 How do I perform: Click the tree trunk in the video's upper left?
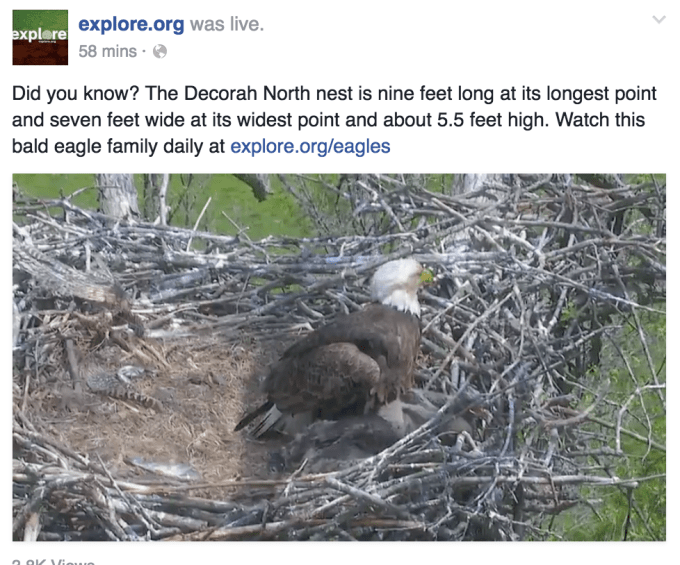coord(116,195)
